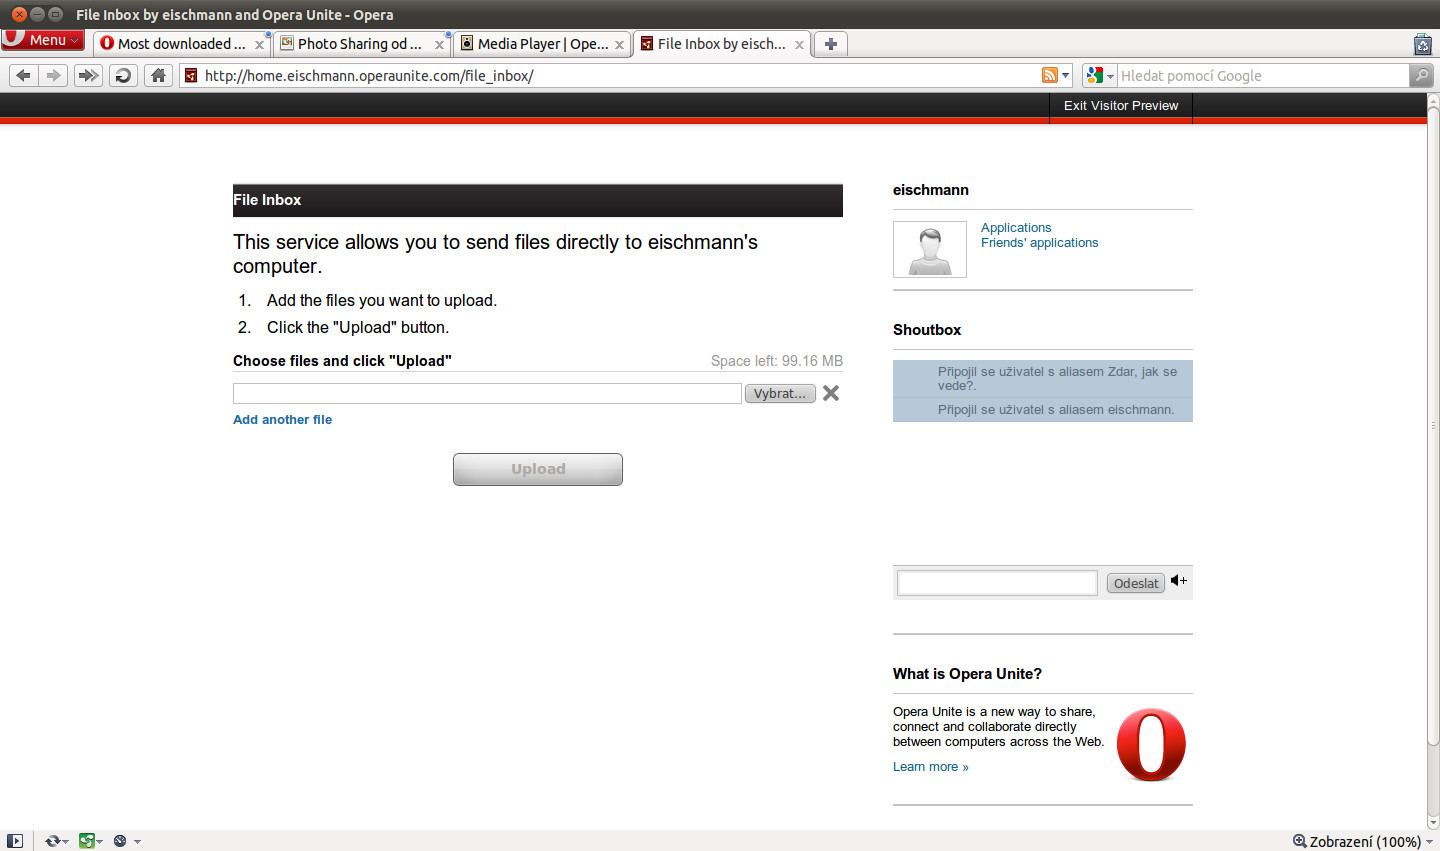Viewport: 1440px width, 851px height.
Task: Click the Opera Turbo gauge icon
Action: click(120, 841)
